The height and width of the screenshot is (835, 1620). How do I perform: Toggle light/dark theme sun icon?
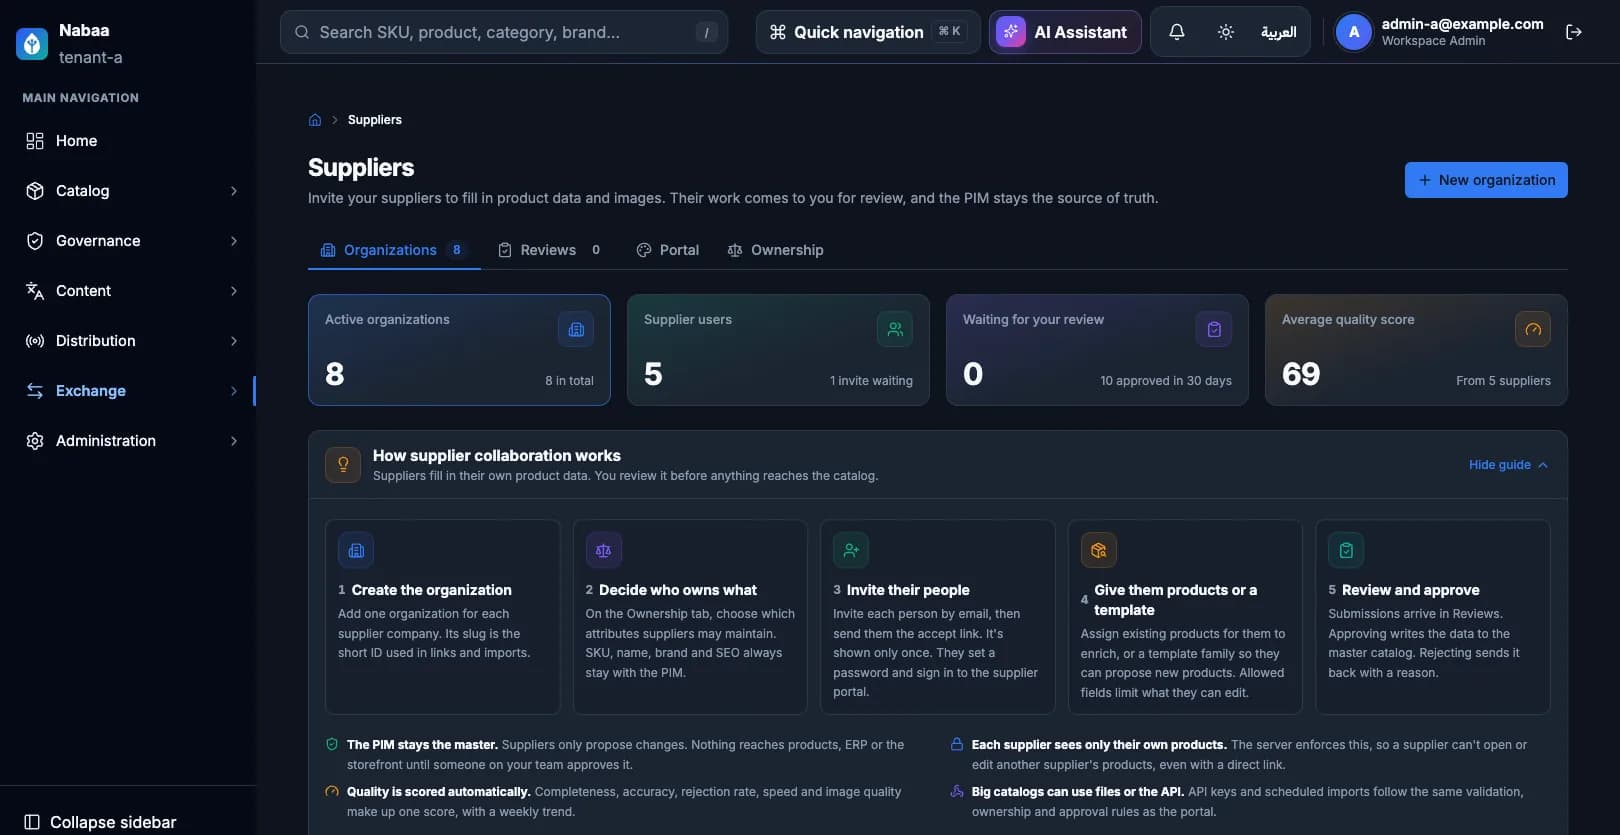pyautogui.click(x=1226, y=32)
